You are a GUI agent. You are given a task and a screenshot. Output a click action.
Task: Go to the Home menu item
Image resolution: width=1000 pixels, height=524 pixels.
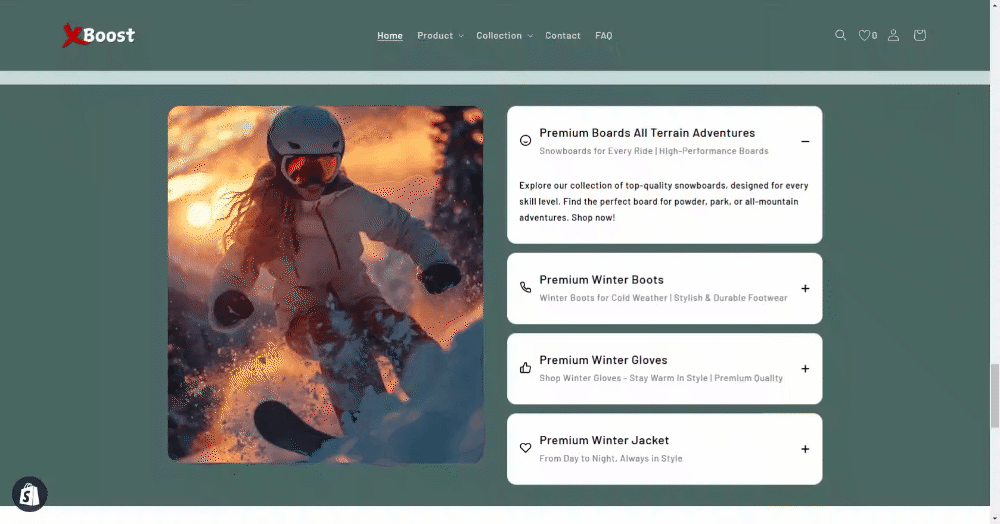pos(390,36)
